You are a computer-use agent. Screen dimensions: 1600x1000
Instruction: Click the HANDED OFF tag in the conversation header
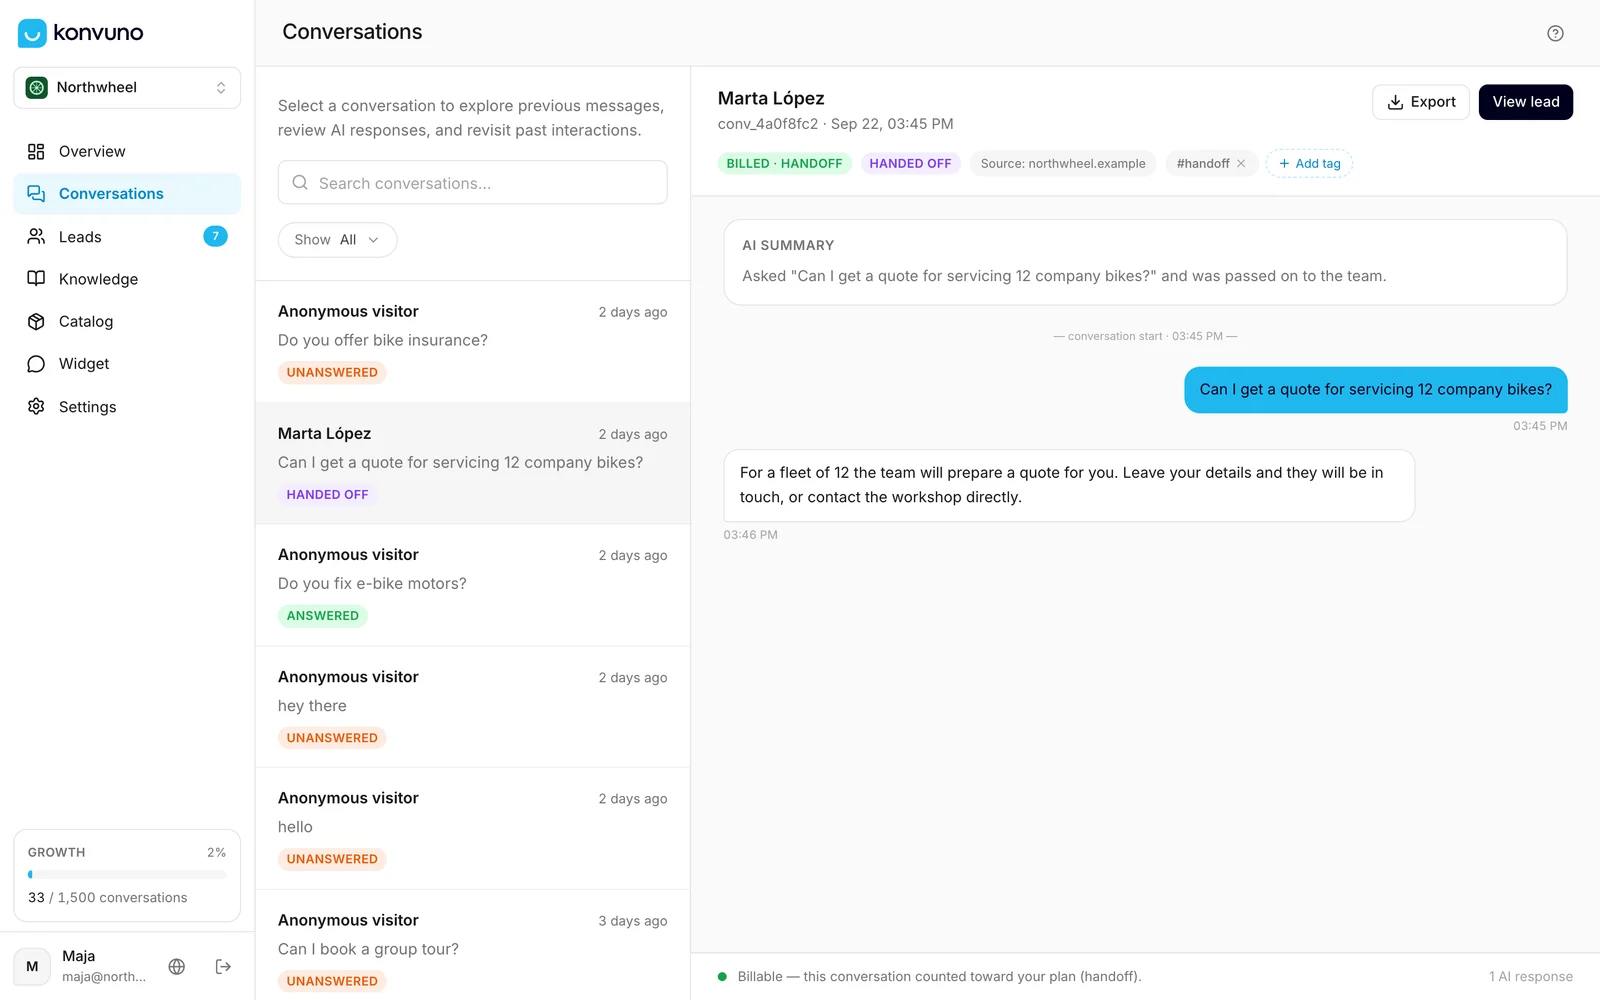pyautogui.click(x=910, y=163)
